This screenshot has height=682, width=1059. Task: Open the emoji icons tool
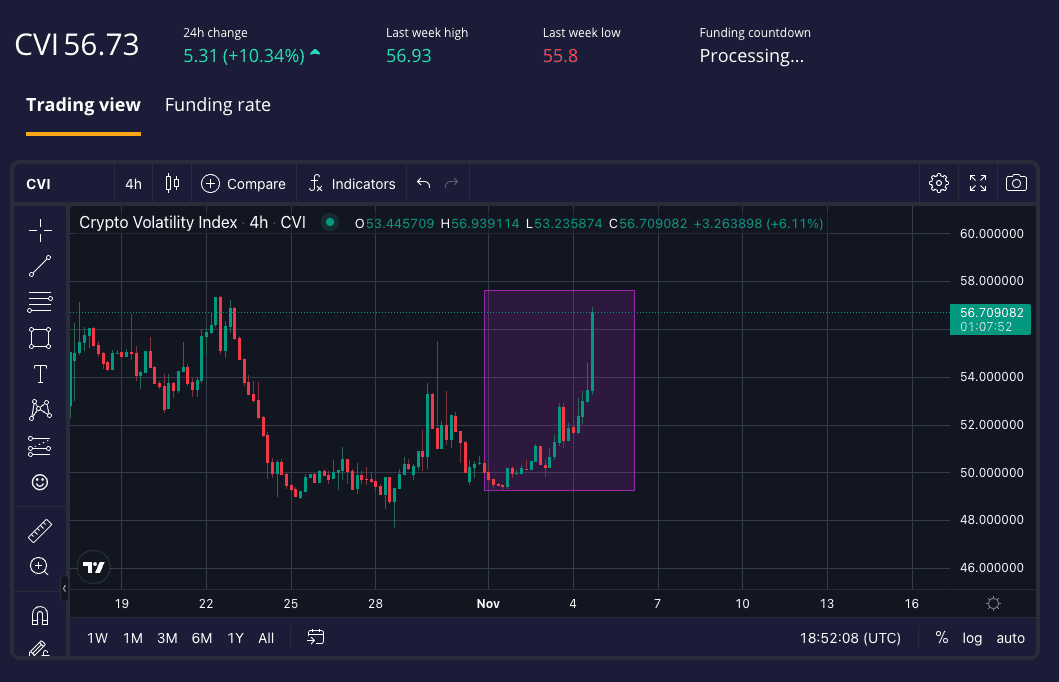point(40,482)
